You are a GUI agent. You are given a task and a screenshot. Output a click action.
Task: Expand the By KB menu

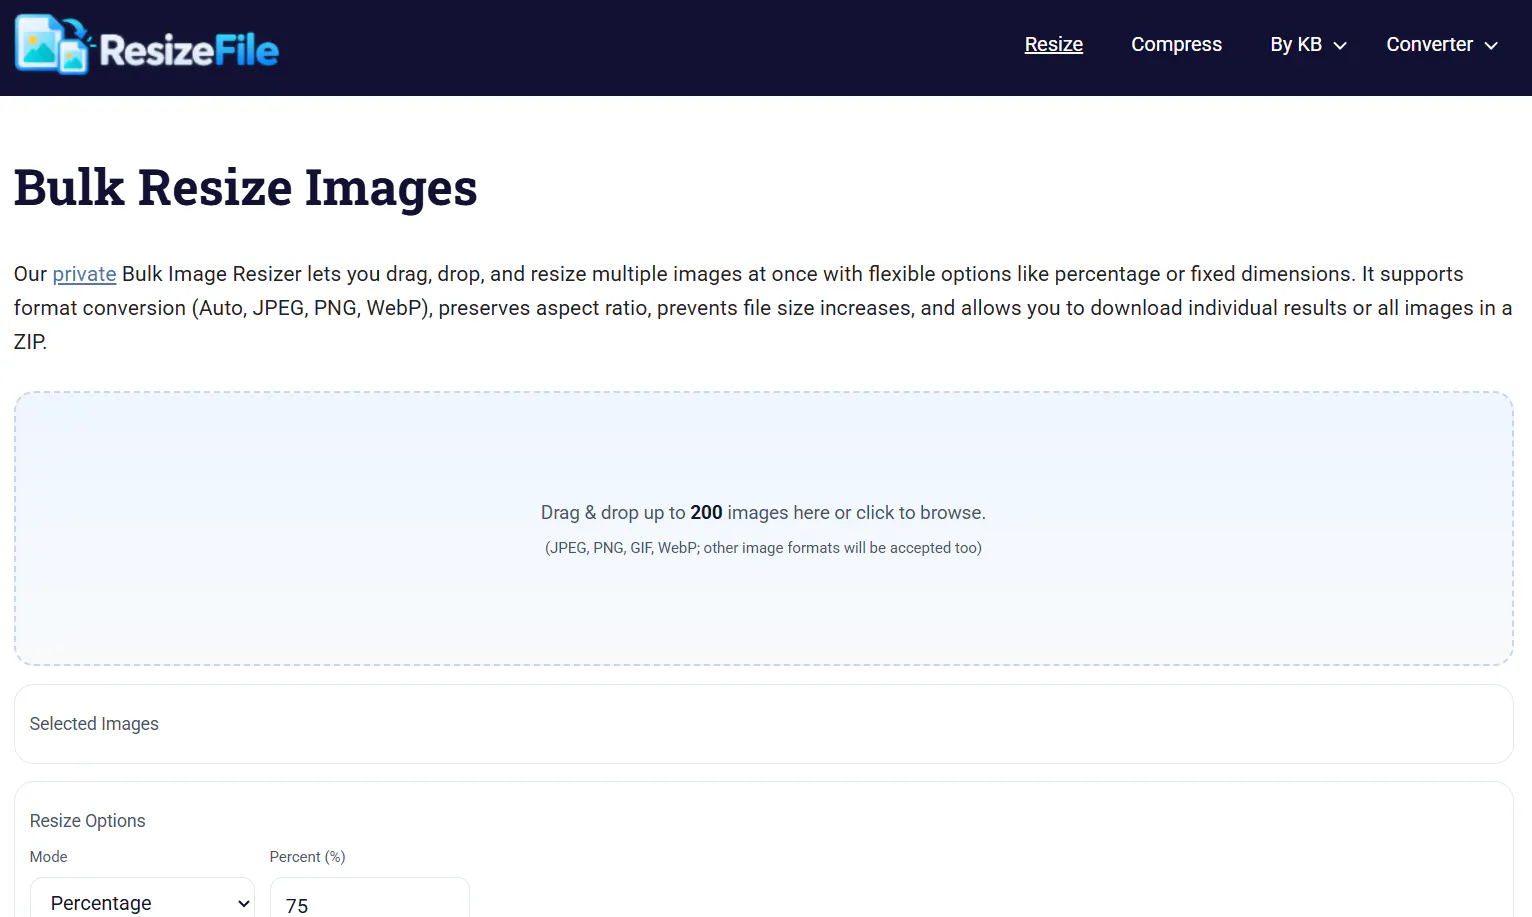pos(1308,44)
